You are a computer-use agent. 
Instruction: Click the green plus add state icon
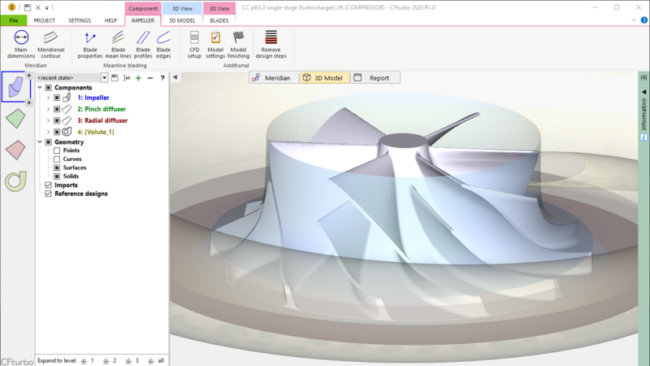pos(138,78)
